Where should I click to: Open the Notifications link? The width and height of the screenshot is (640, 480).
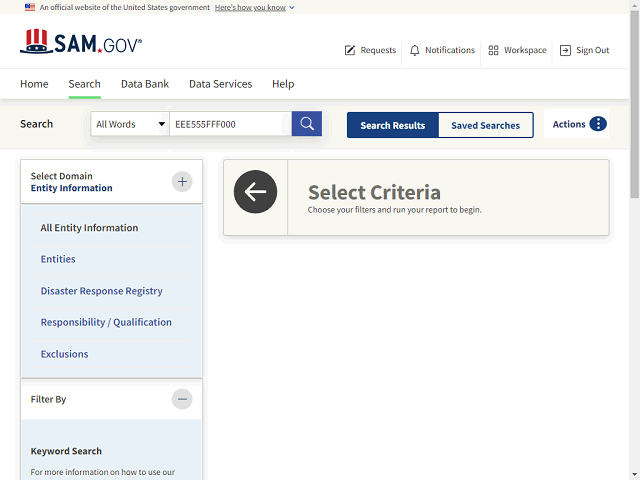pos(442,50)
